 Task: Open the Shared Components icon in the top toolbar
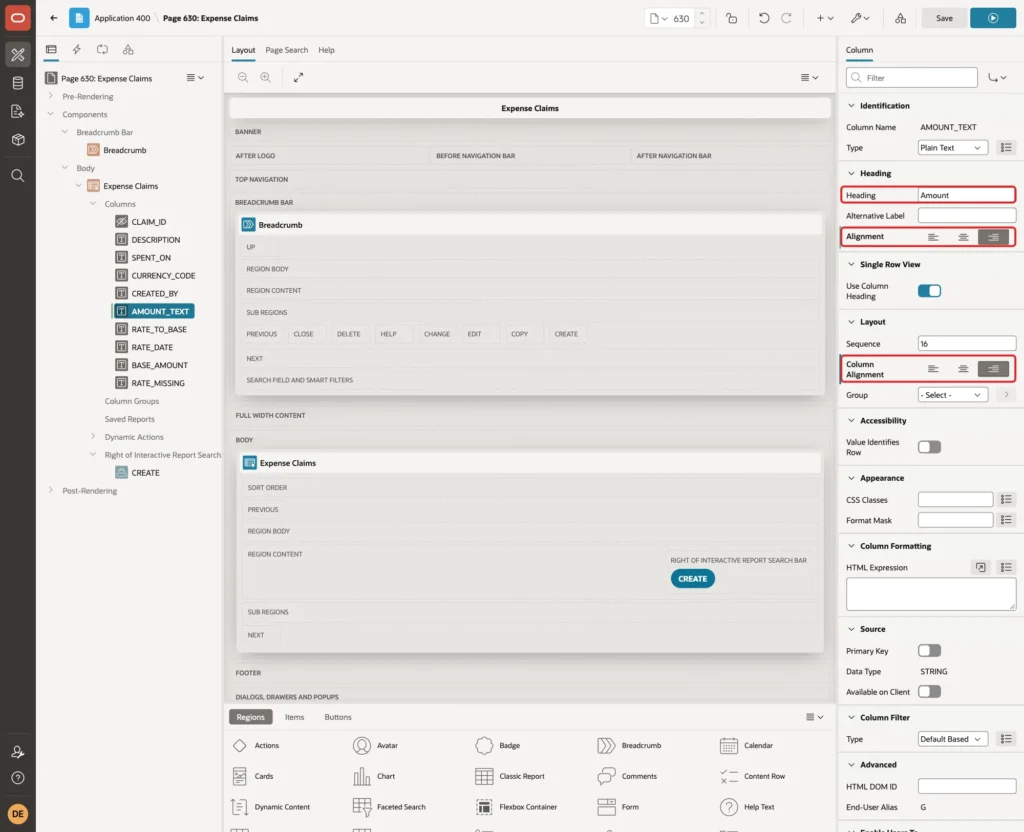tap(901, 18)
